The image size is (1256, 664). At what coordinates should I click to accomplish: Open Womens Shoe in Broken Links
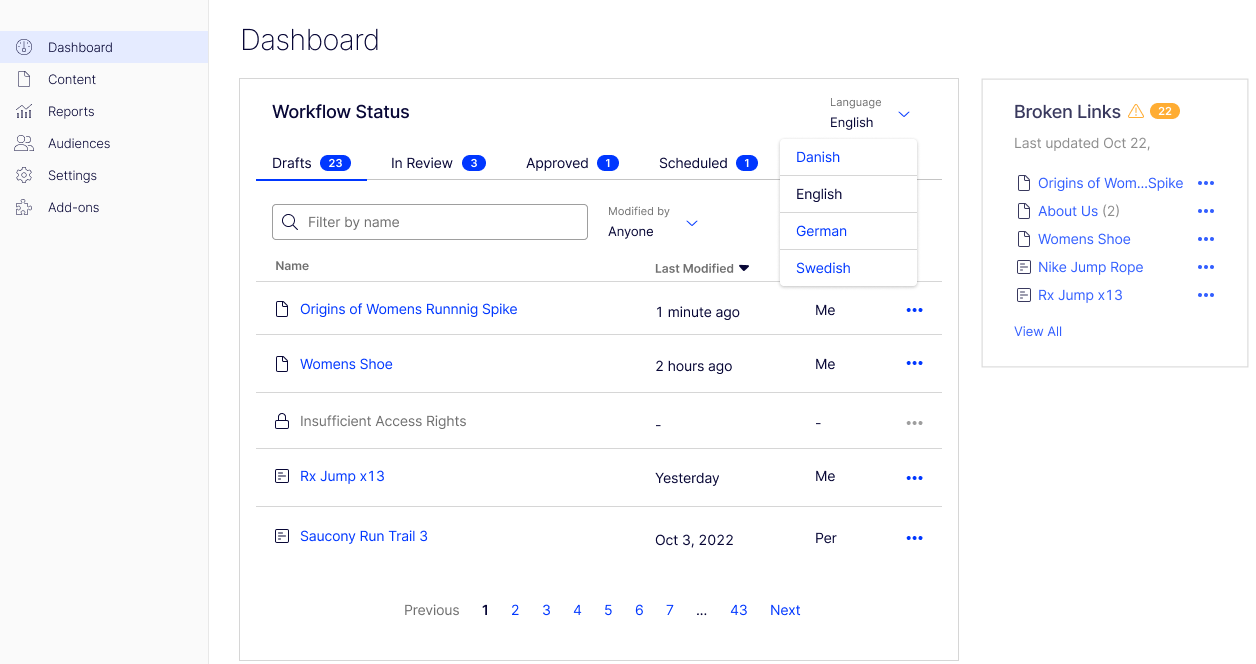[1084, 239]
